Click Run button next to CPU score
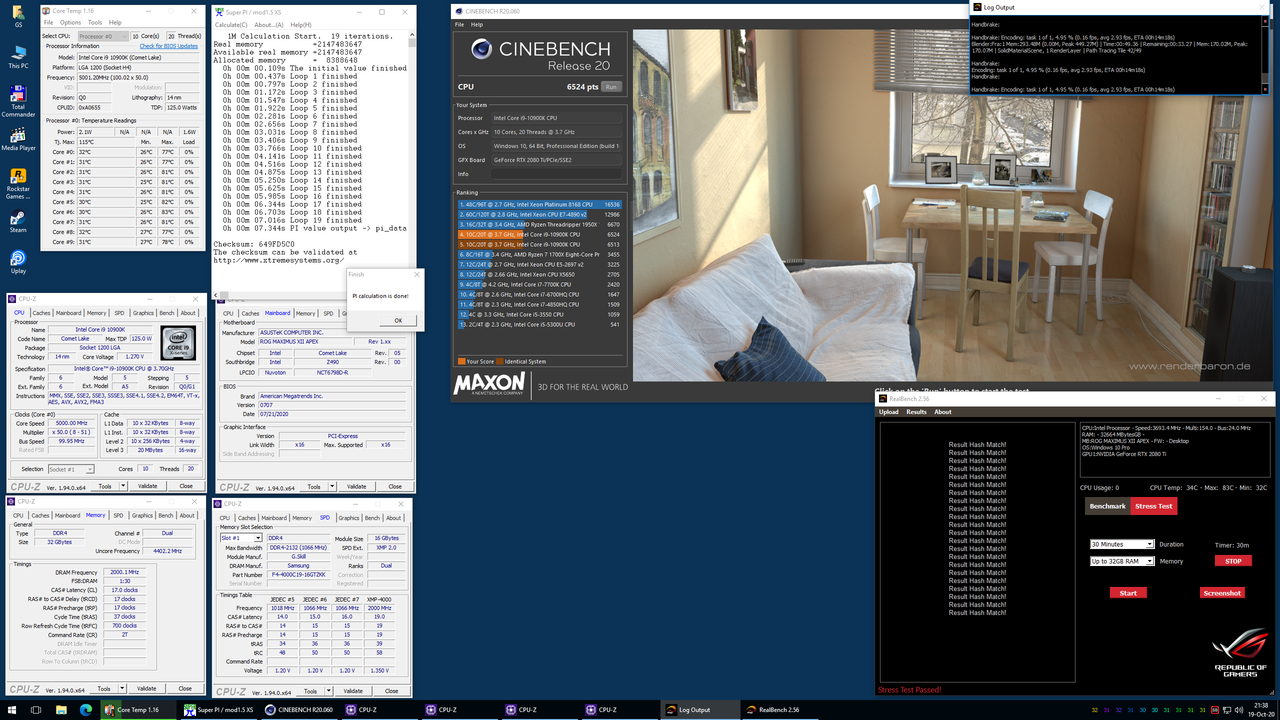The width and height of the screenshot is (1280, 720). click(611, 87)
